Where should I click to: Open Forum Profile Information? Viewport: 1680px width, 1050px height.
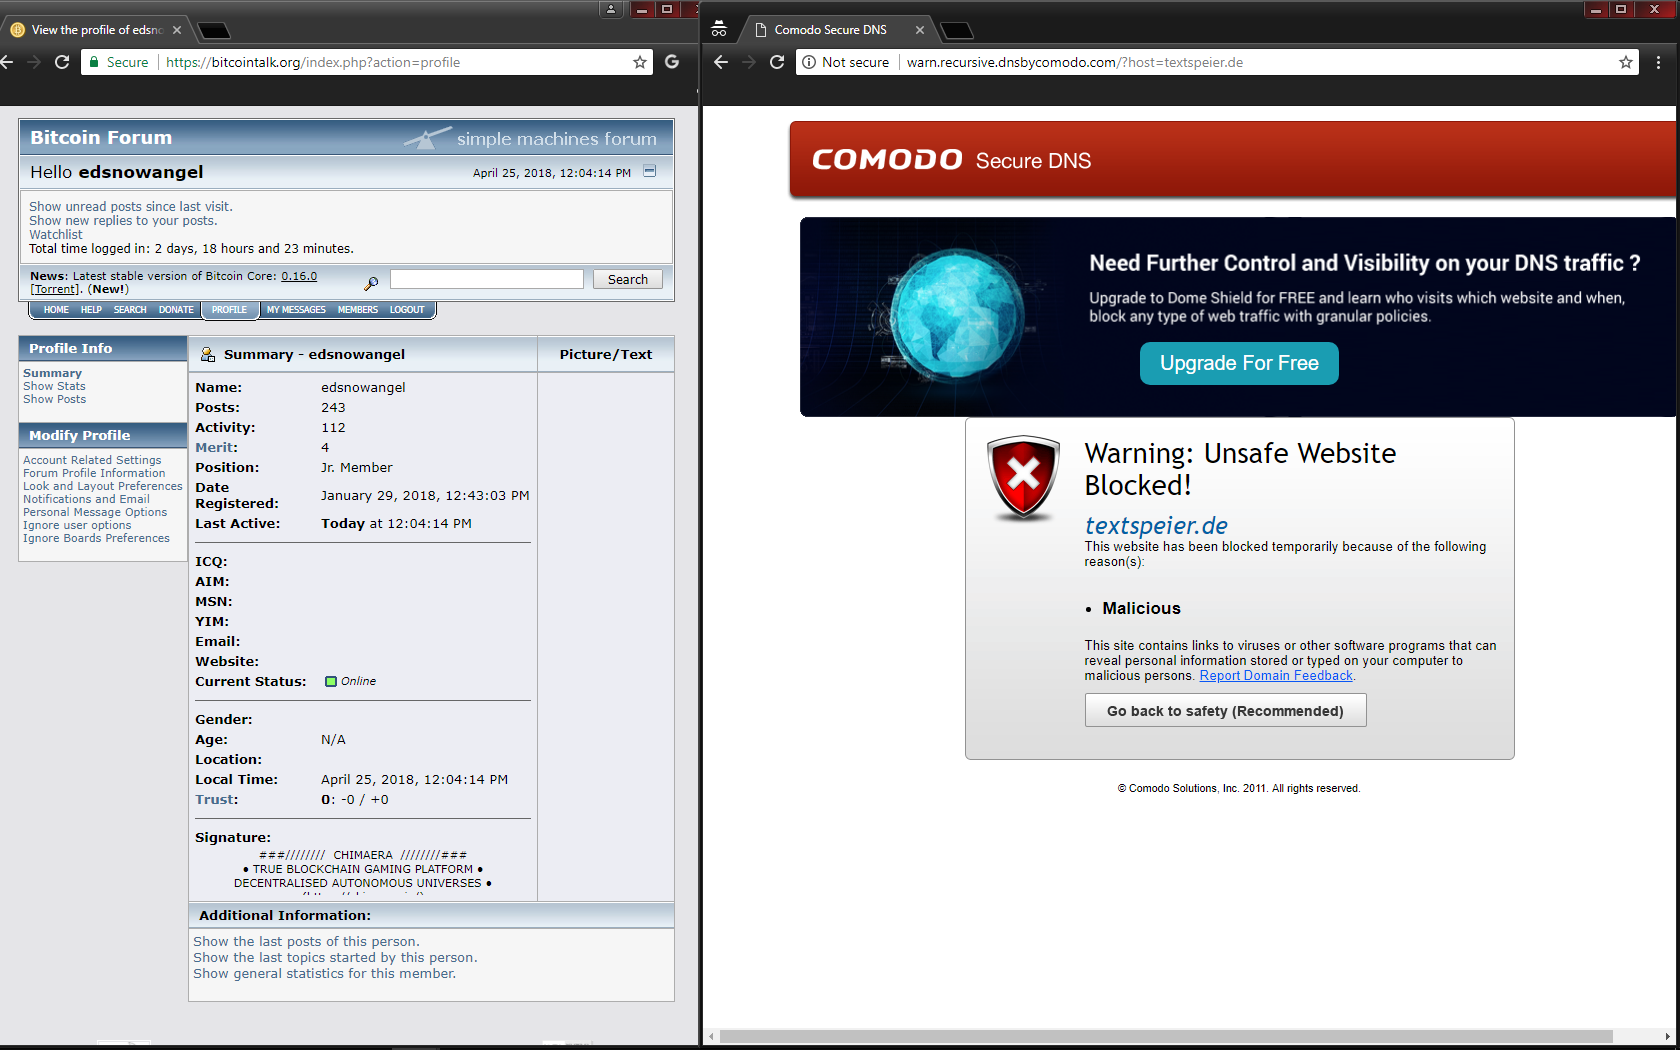click(x=94, y=473)
